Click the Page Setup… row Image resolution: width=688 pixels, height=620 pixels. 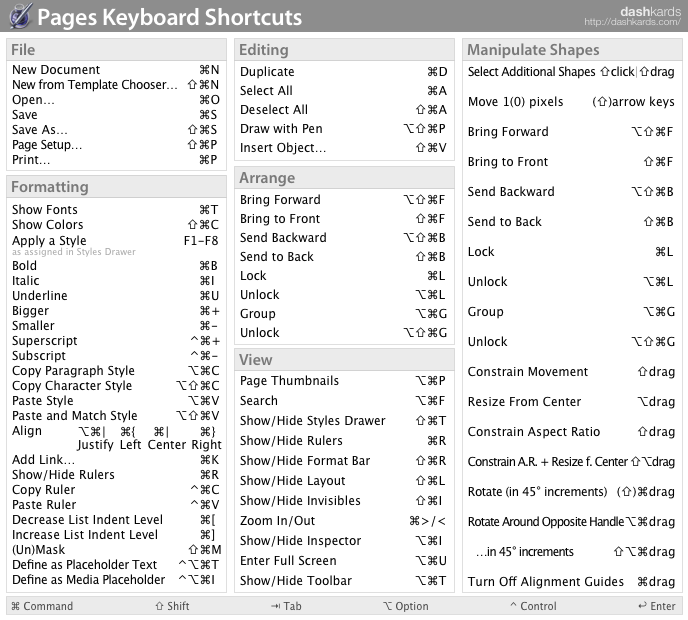pyautogui.click(x=116, y=145)
